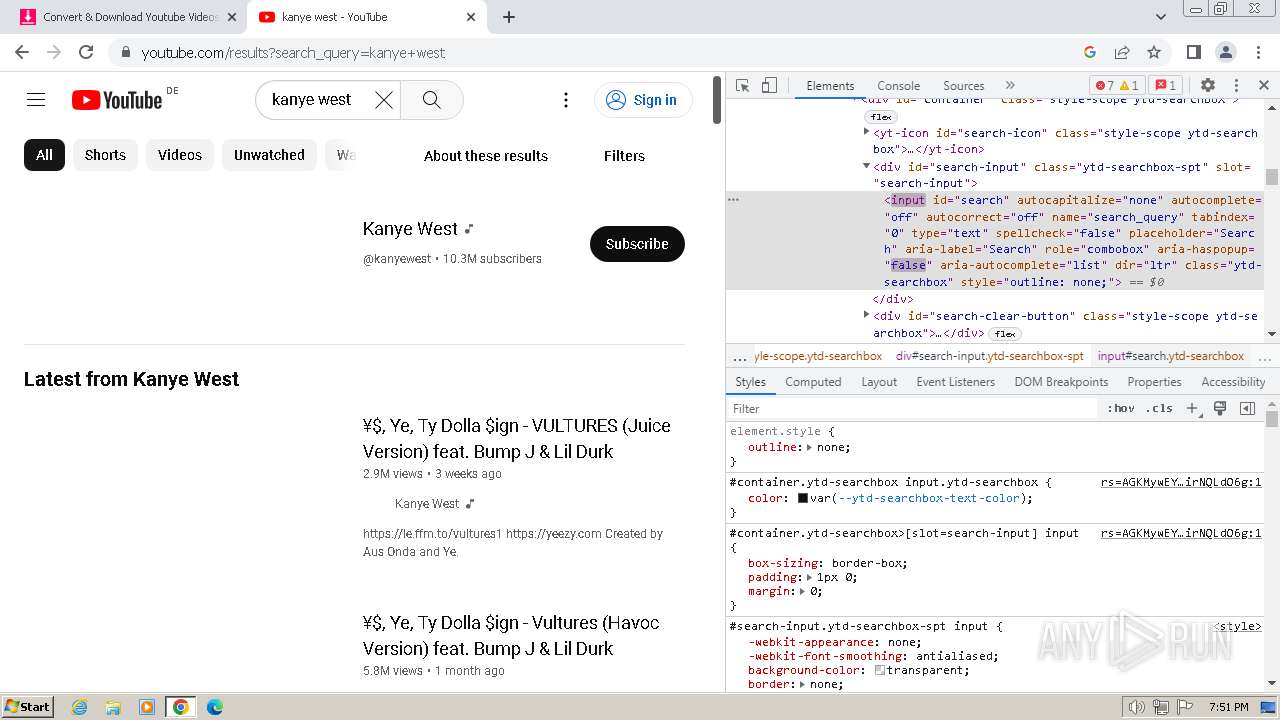1280x720 pixels.
Task: Open VULTURES (Juice Version) video title
Action: (x=517, y=438)
